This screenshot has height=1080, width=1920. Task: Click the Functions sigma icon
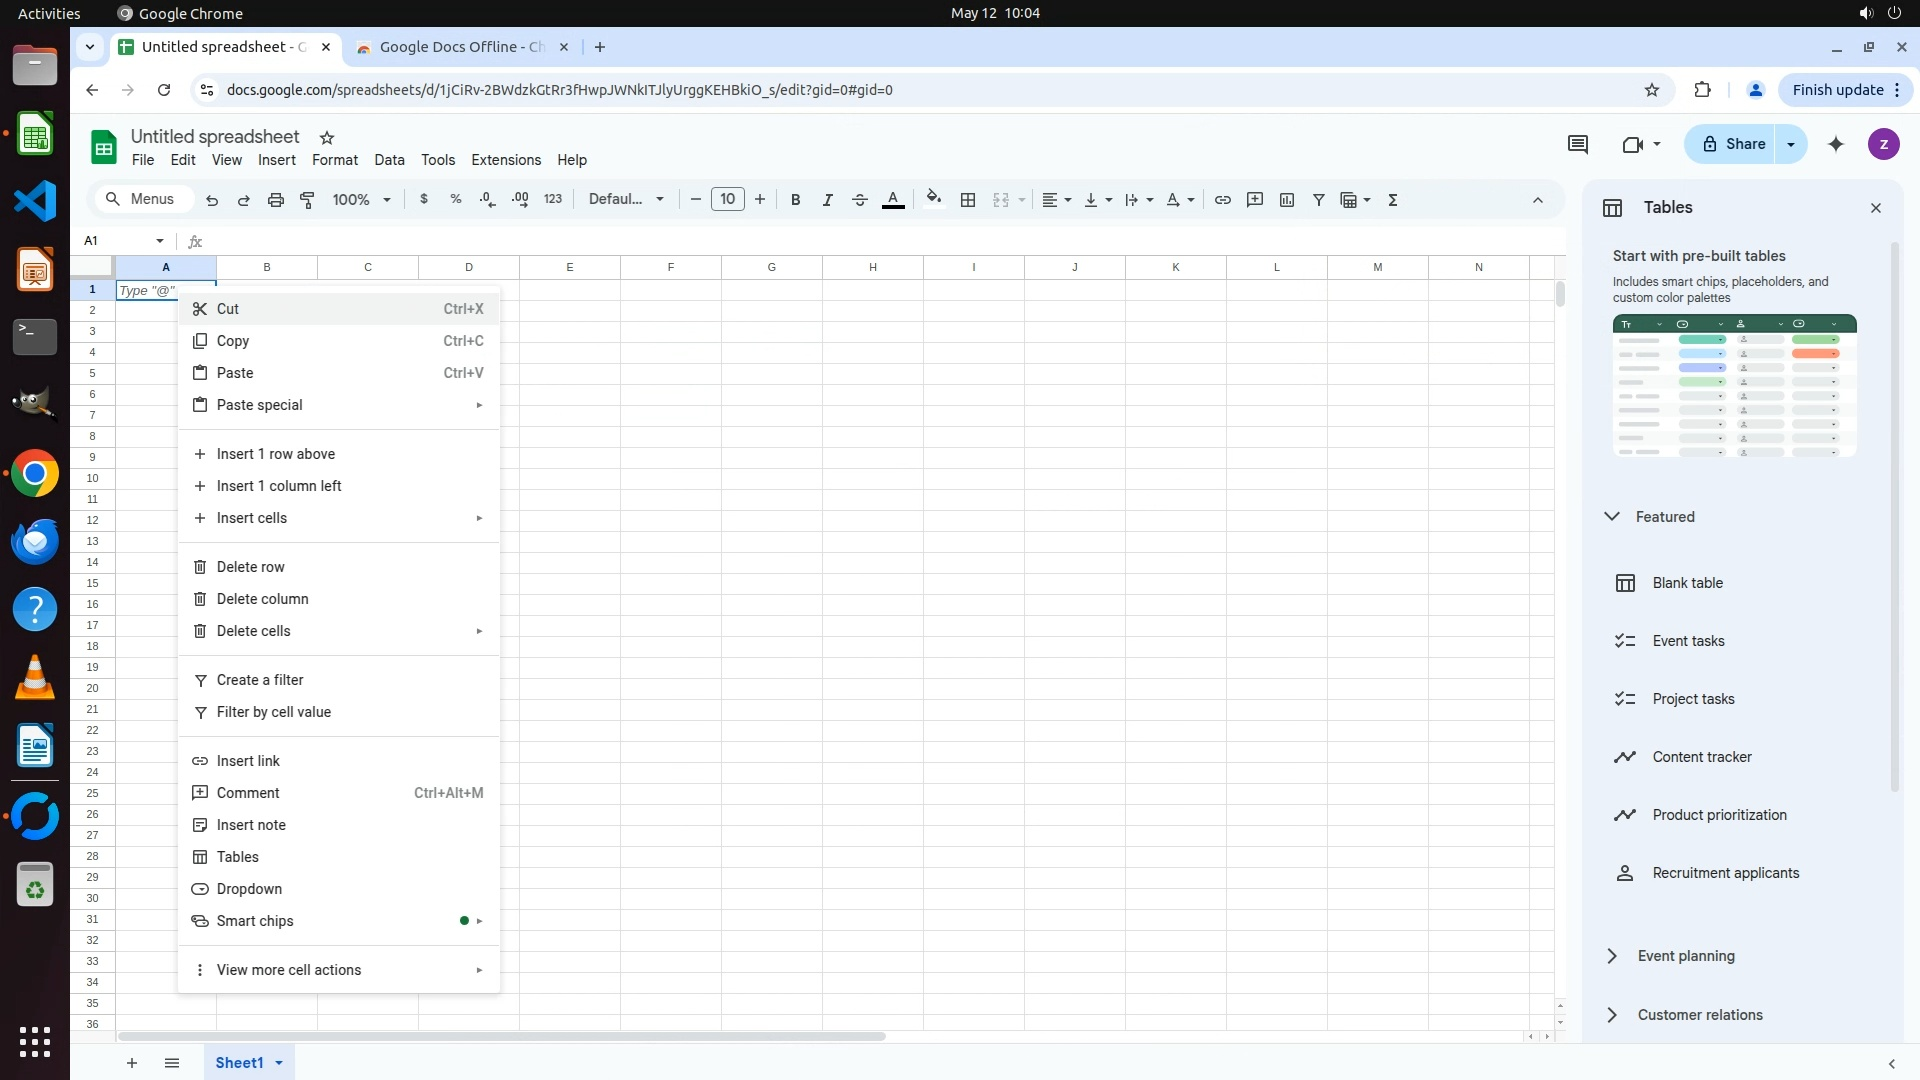1392,200
